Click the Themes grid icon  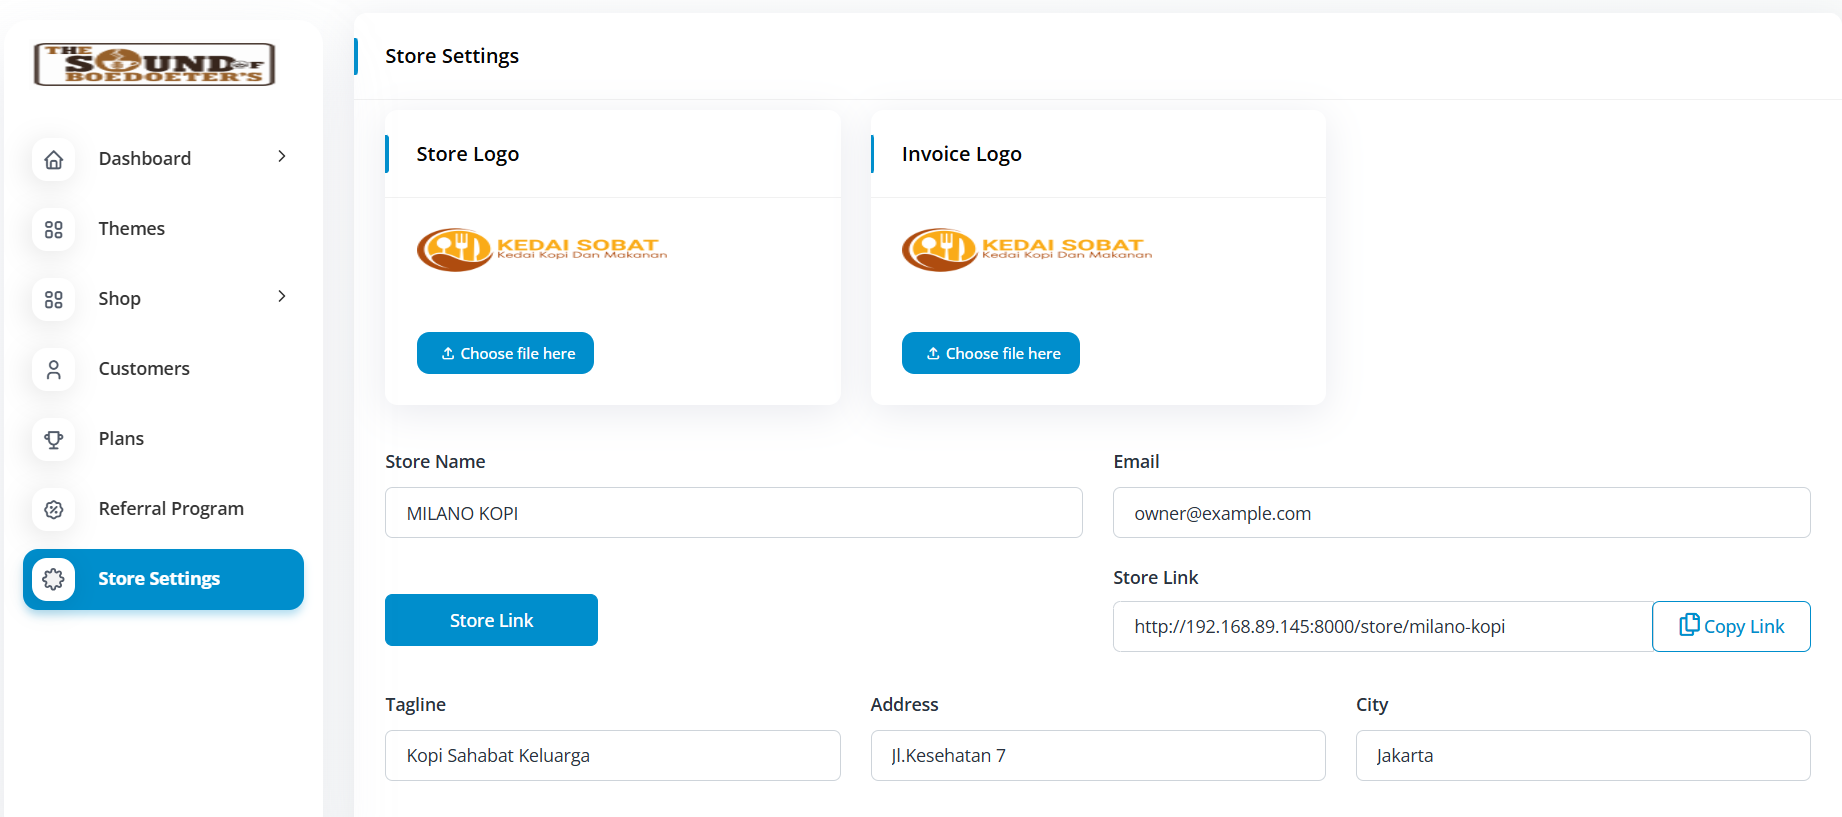point(54,229)
